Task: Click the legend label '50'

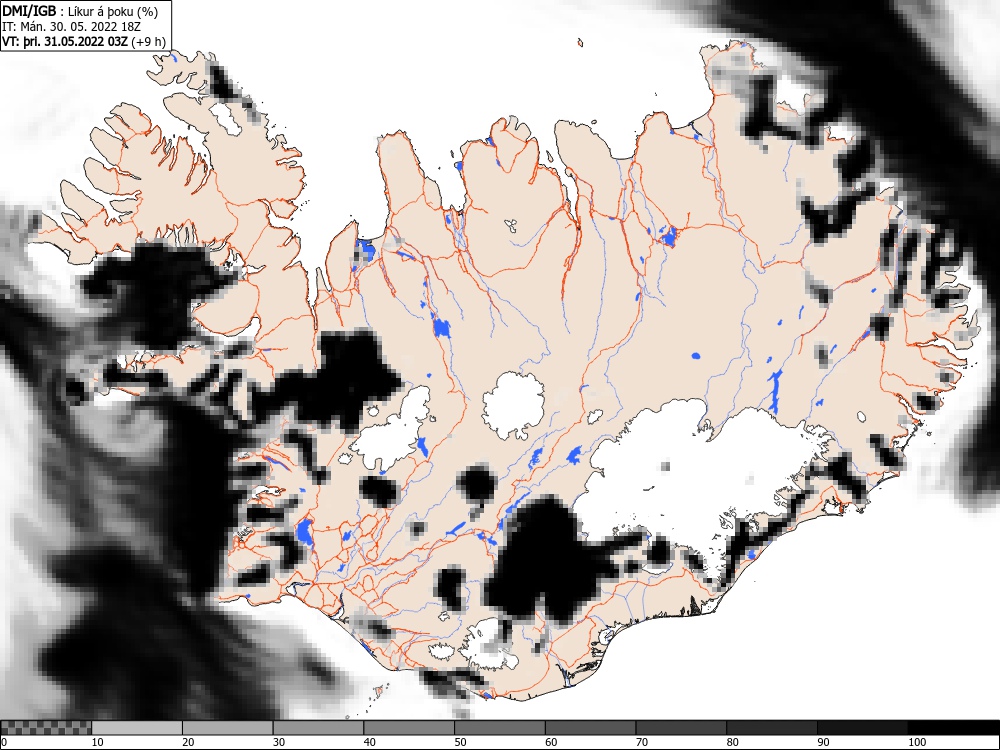Action: tap(460, 742)
